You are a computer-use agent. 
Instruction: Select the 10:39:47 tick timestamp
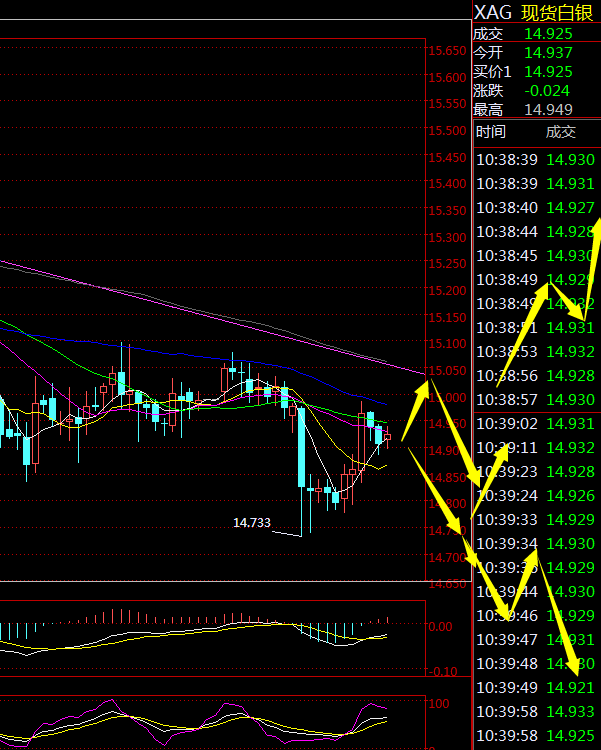pyautogui.click(x=507, y=640)
